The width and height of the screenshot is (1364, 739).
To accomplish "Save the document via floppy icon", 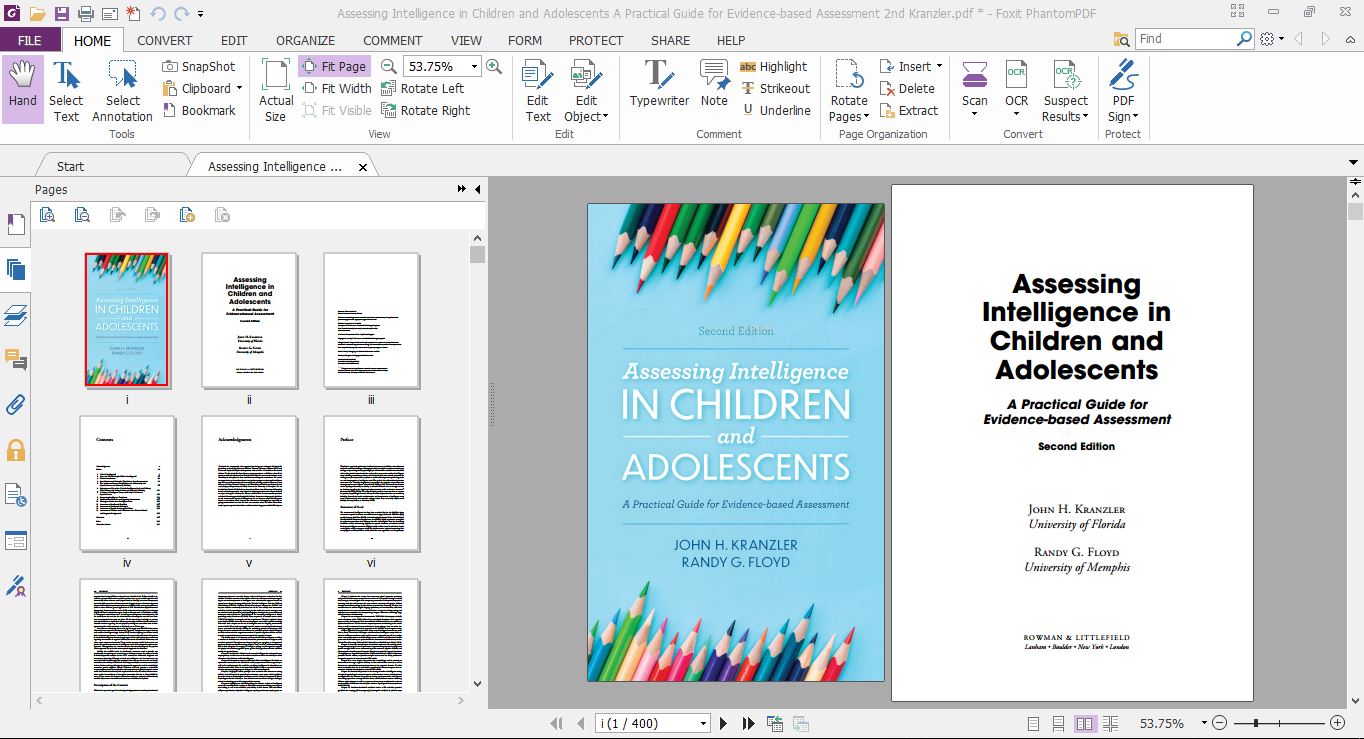I will [x=62, y=13].
